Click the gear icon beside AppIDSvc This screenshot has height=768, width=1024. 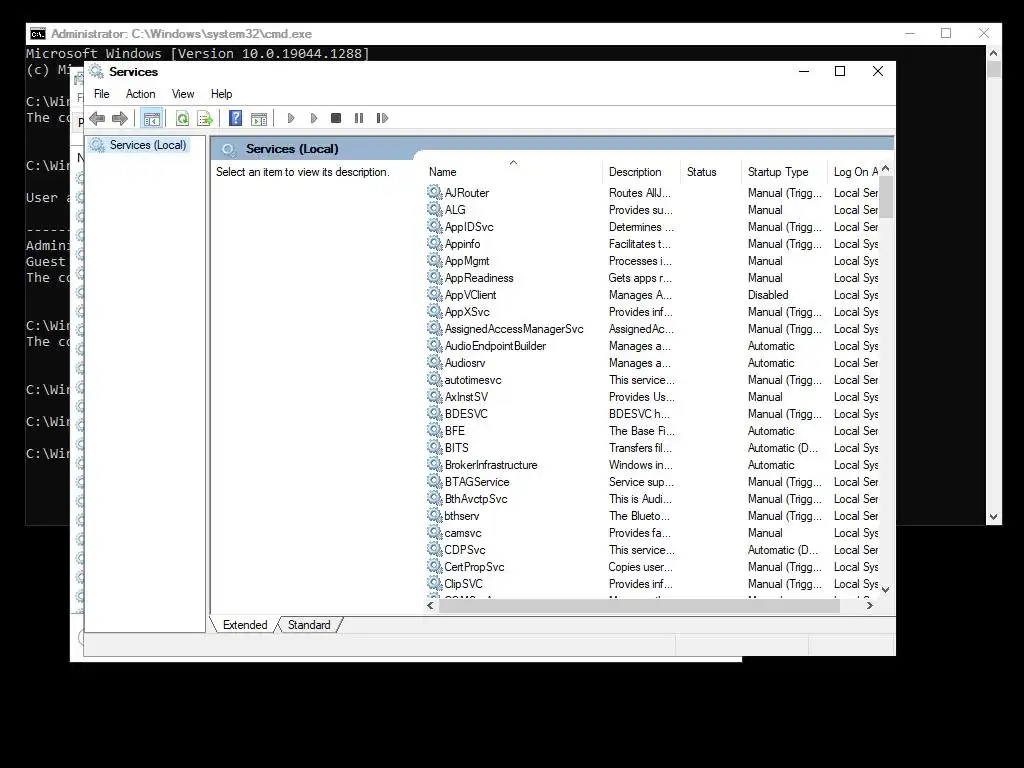(x=434, y=226)
